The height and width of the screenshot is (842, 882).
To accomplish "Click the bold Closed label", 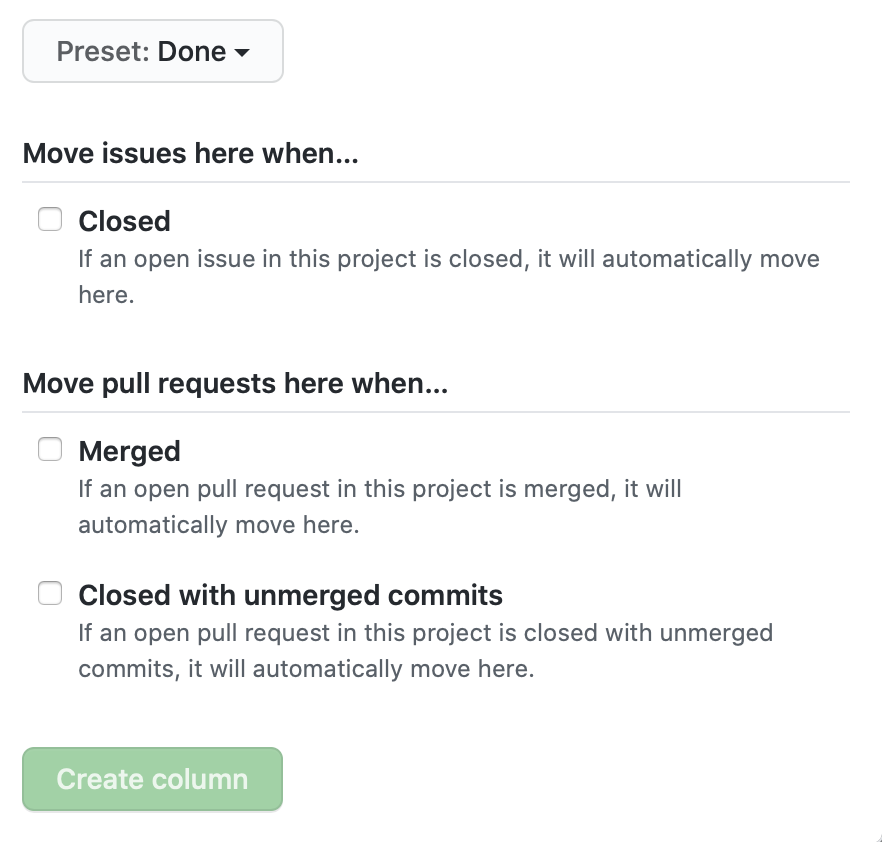I will coord(124,221).
